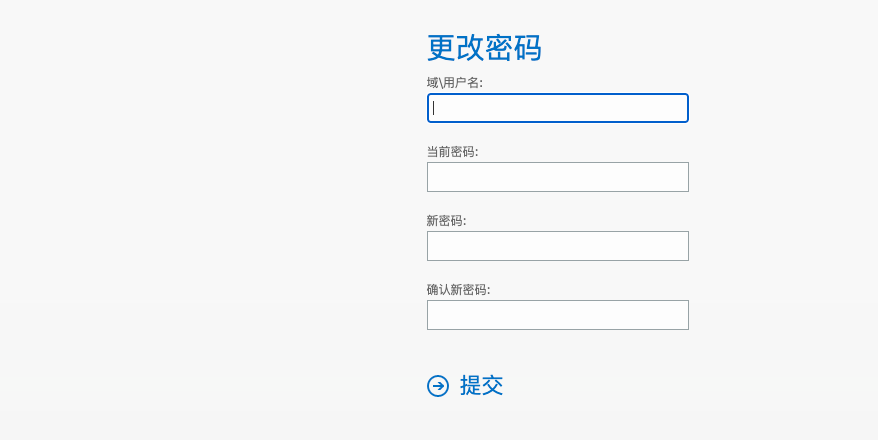This screenshot has width=878, height=440.
Task: Click the 域\用户名 label text
Action: click(454, 83)
